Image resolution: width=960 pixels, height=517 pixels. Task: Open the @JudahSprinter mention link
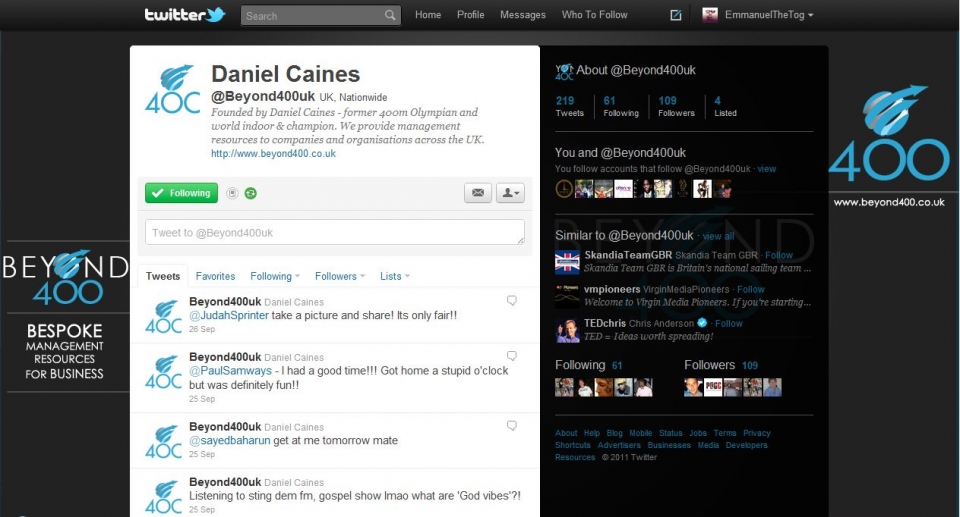click(x=229, y=315)
